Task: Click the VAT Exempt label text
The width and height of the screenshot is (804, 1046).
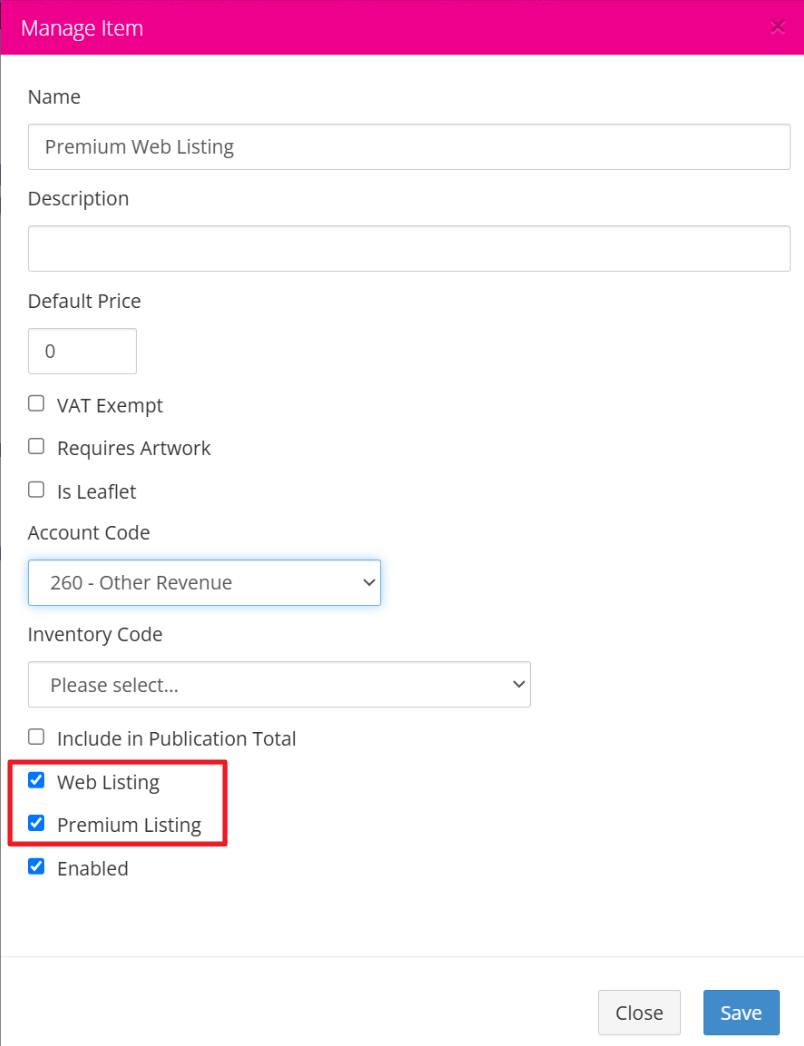Action: (x=110, y=406)
